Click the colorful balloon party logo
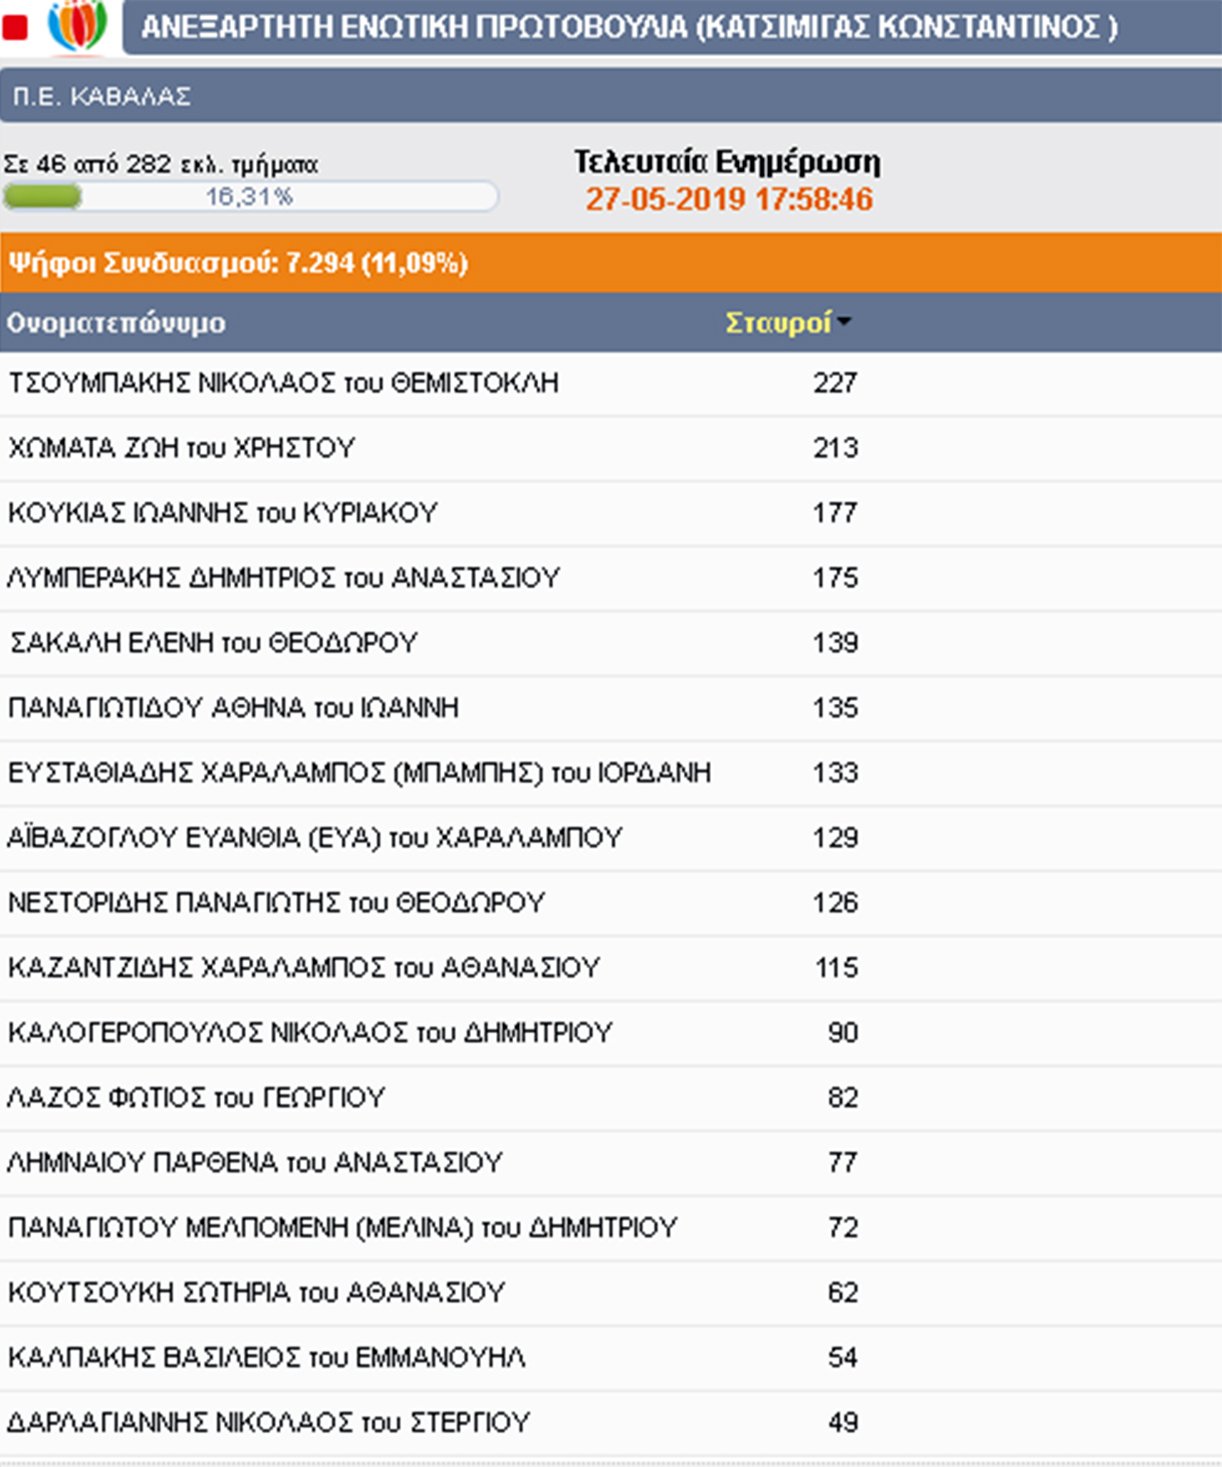Viewport: 1222px width, 1467px height. click(77, 25)
